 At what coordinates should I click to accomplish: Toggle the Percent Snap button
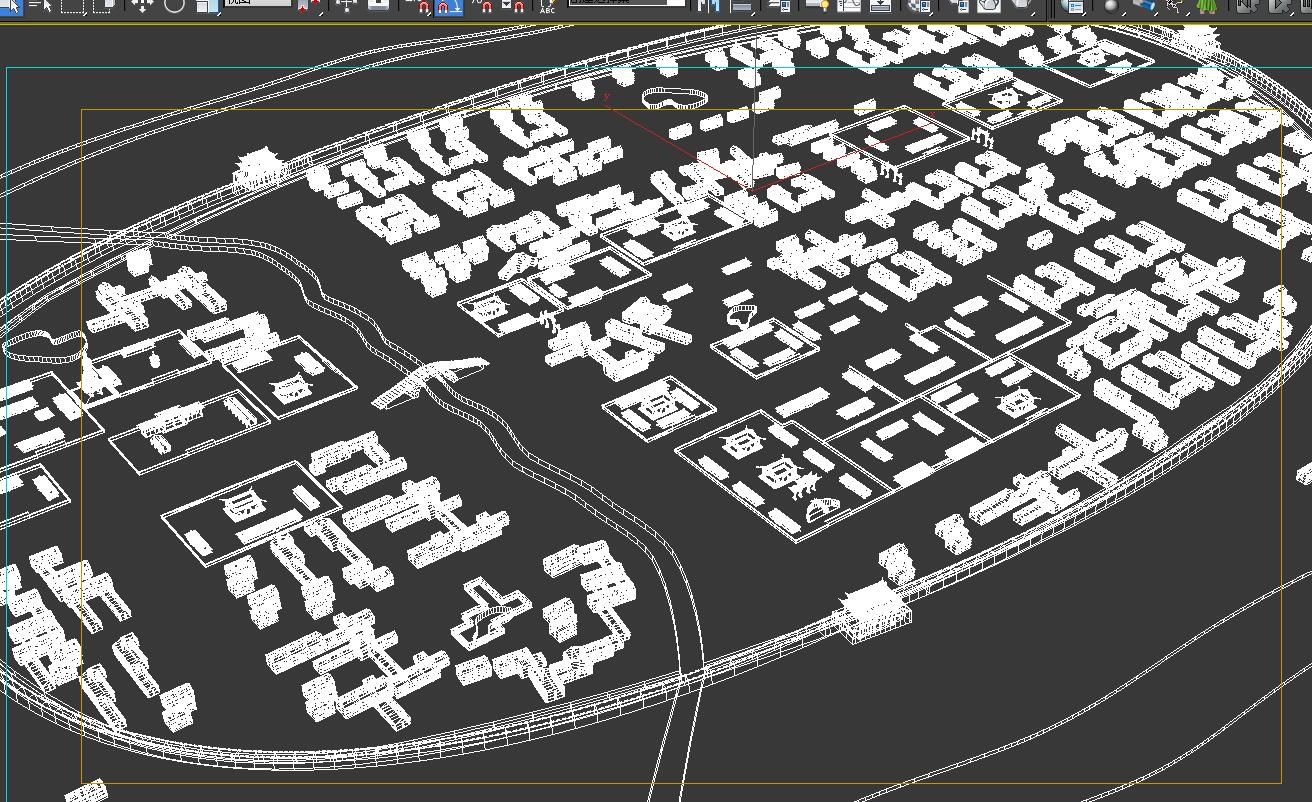point(482,6)
